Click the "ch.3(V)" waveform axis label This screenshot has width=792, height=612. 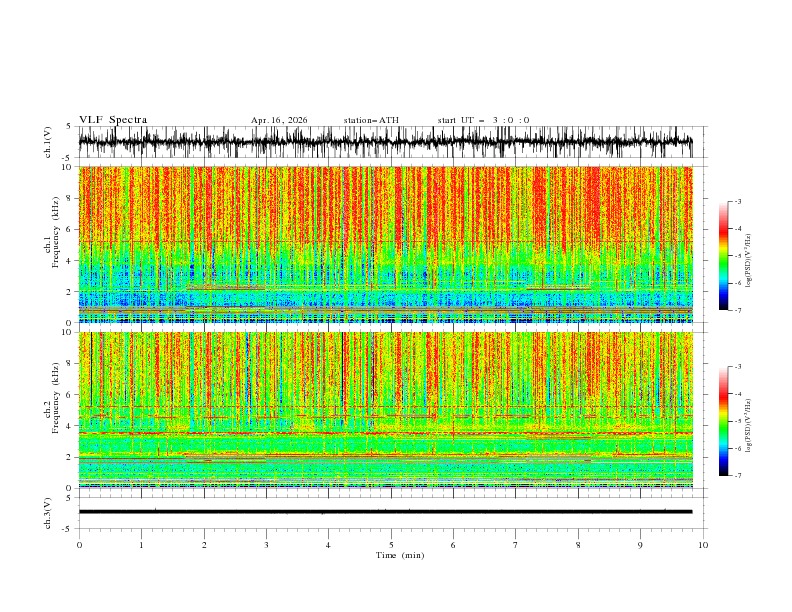coord(48,513)
